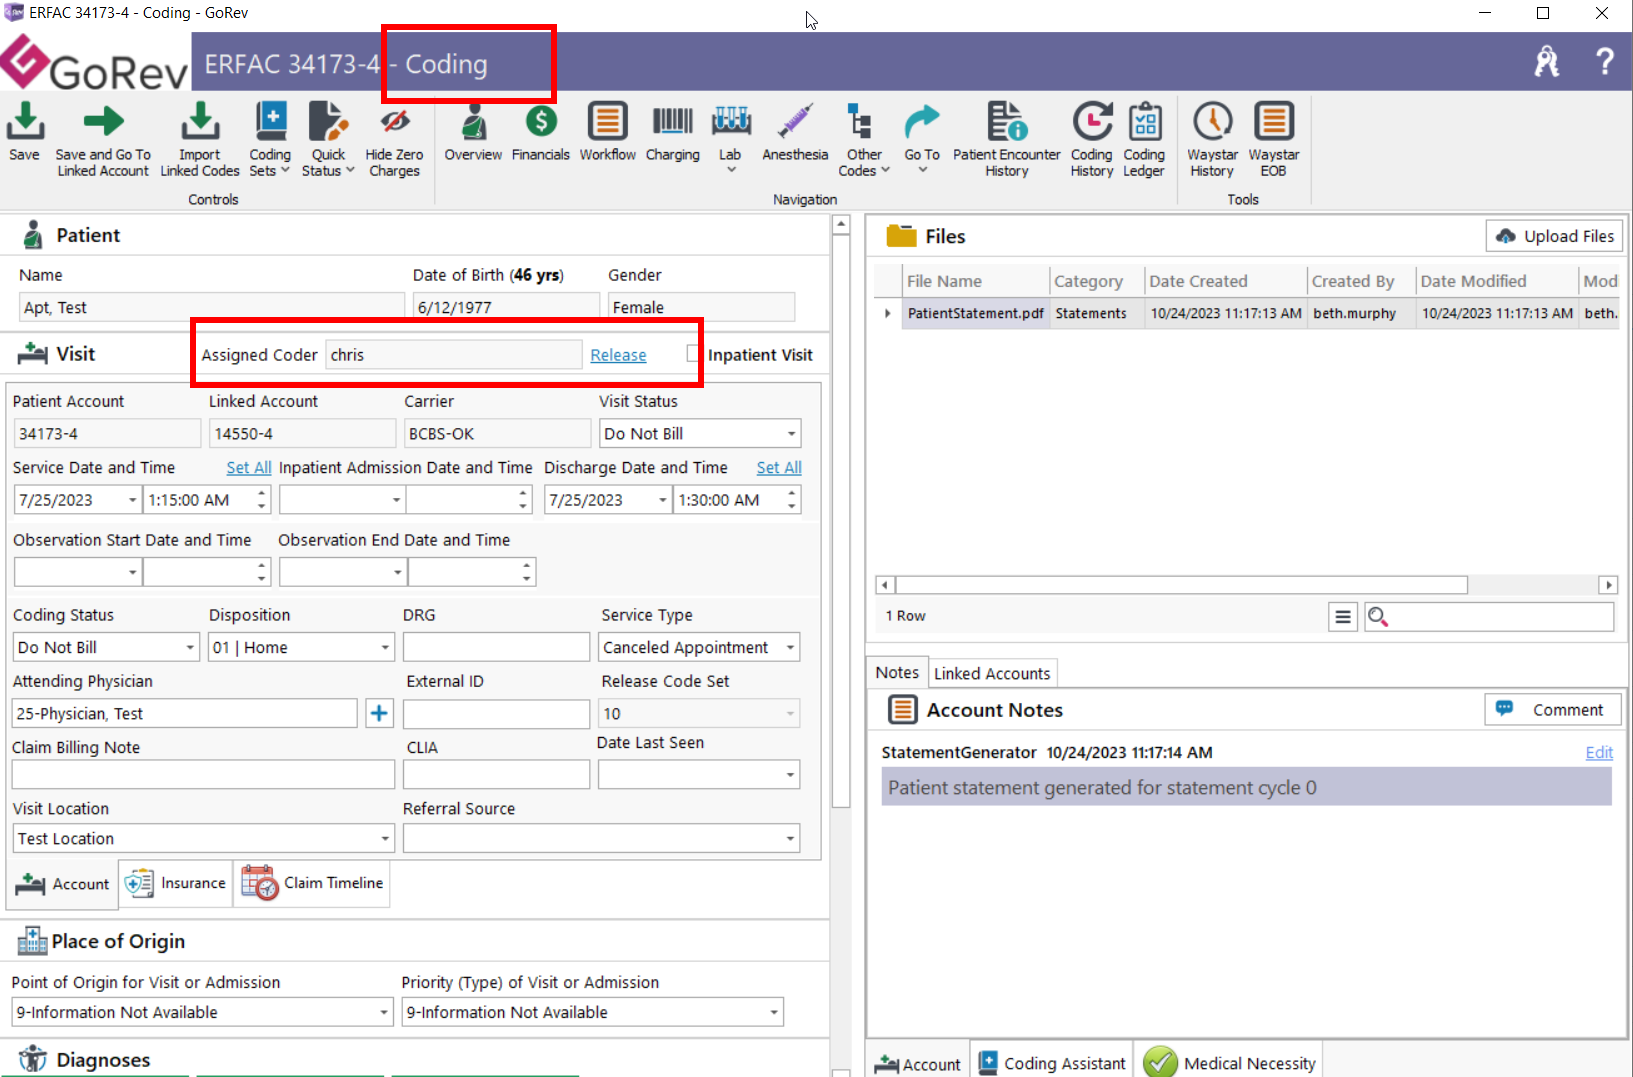This screenshot has width=1633, height=1077.
Task: Click the Files scrollbar right arrow
Action: [1608, 585]
